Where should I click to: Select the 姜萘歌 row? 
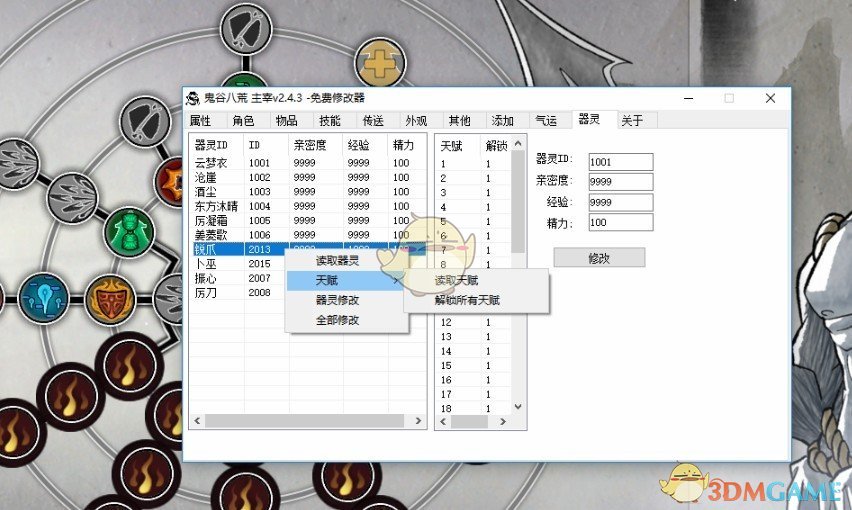click(308, 235)
